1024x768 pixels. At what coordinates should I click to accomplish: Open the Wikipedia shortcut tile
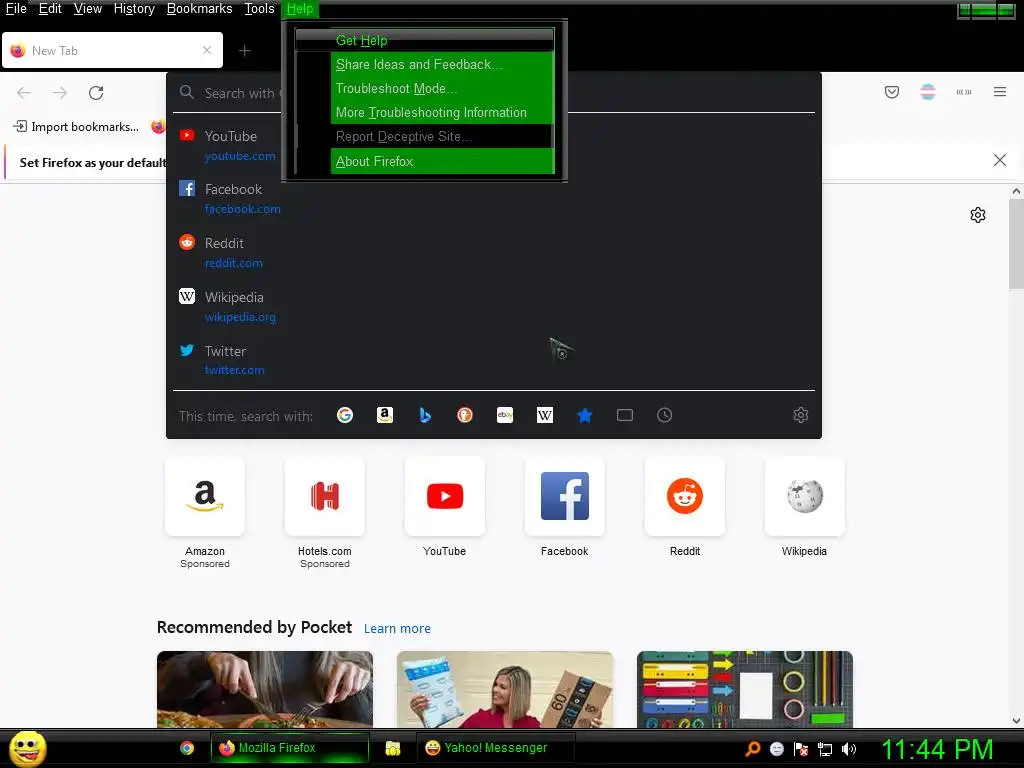point(804,496)
